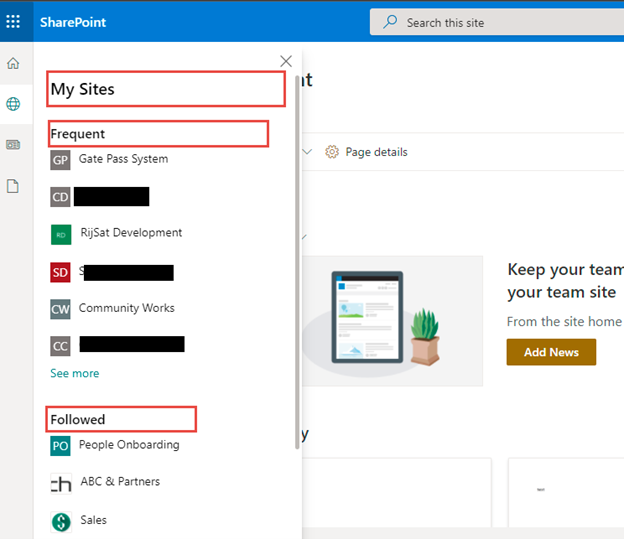Image resolution: width=624 pixels, height=539 pixels.
Task: Open the app launcher waffle icon
Action: point(13,21)
